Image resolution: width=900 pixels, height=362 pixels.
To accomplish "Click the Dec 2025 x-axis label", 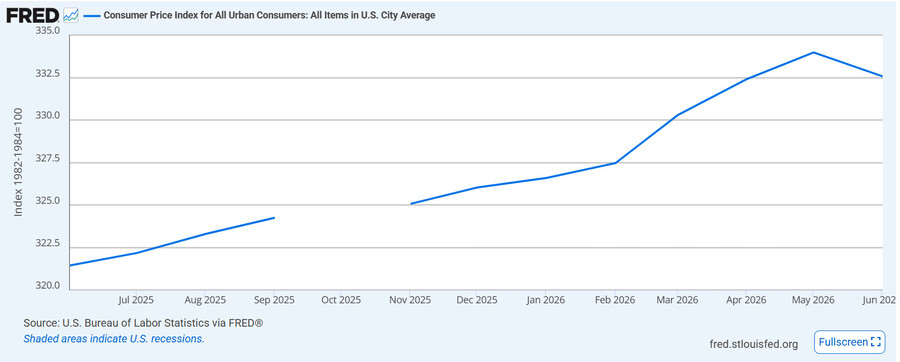I will point(478,300).
